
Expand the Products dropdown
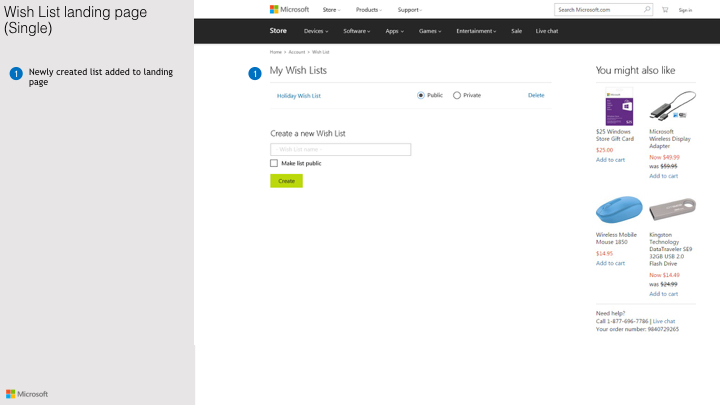click(369, 10)
